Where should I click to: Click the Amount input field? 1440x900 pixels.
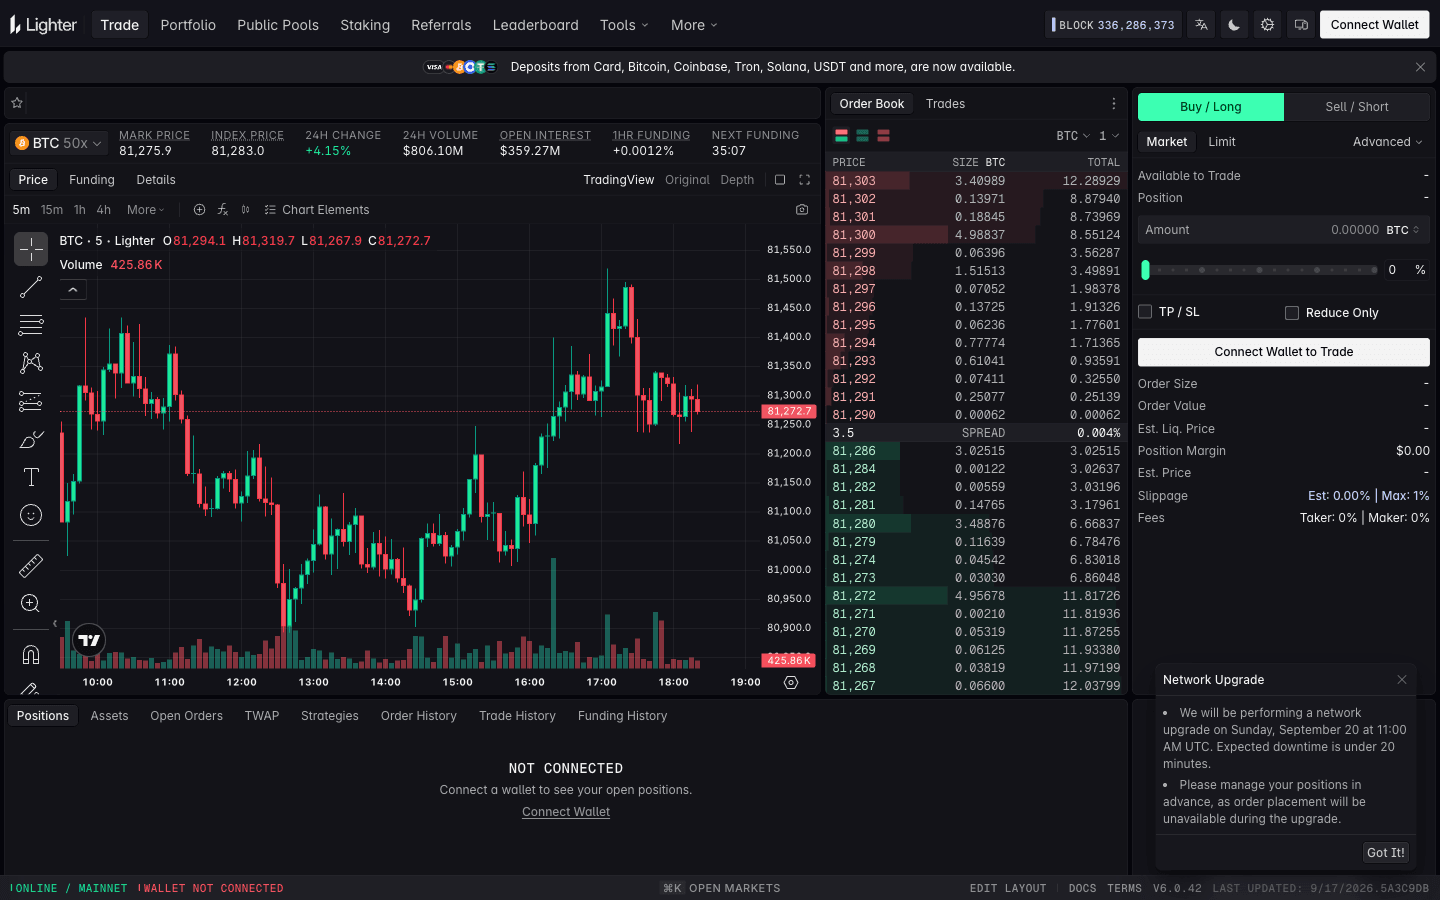click(x=1284, y=230)
